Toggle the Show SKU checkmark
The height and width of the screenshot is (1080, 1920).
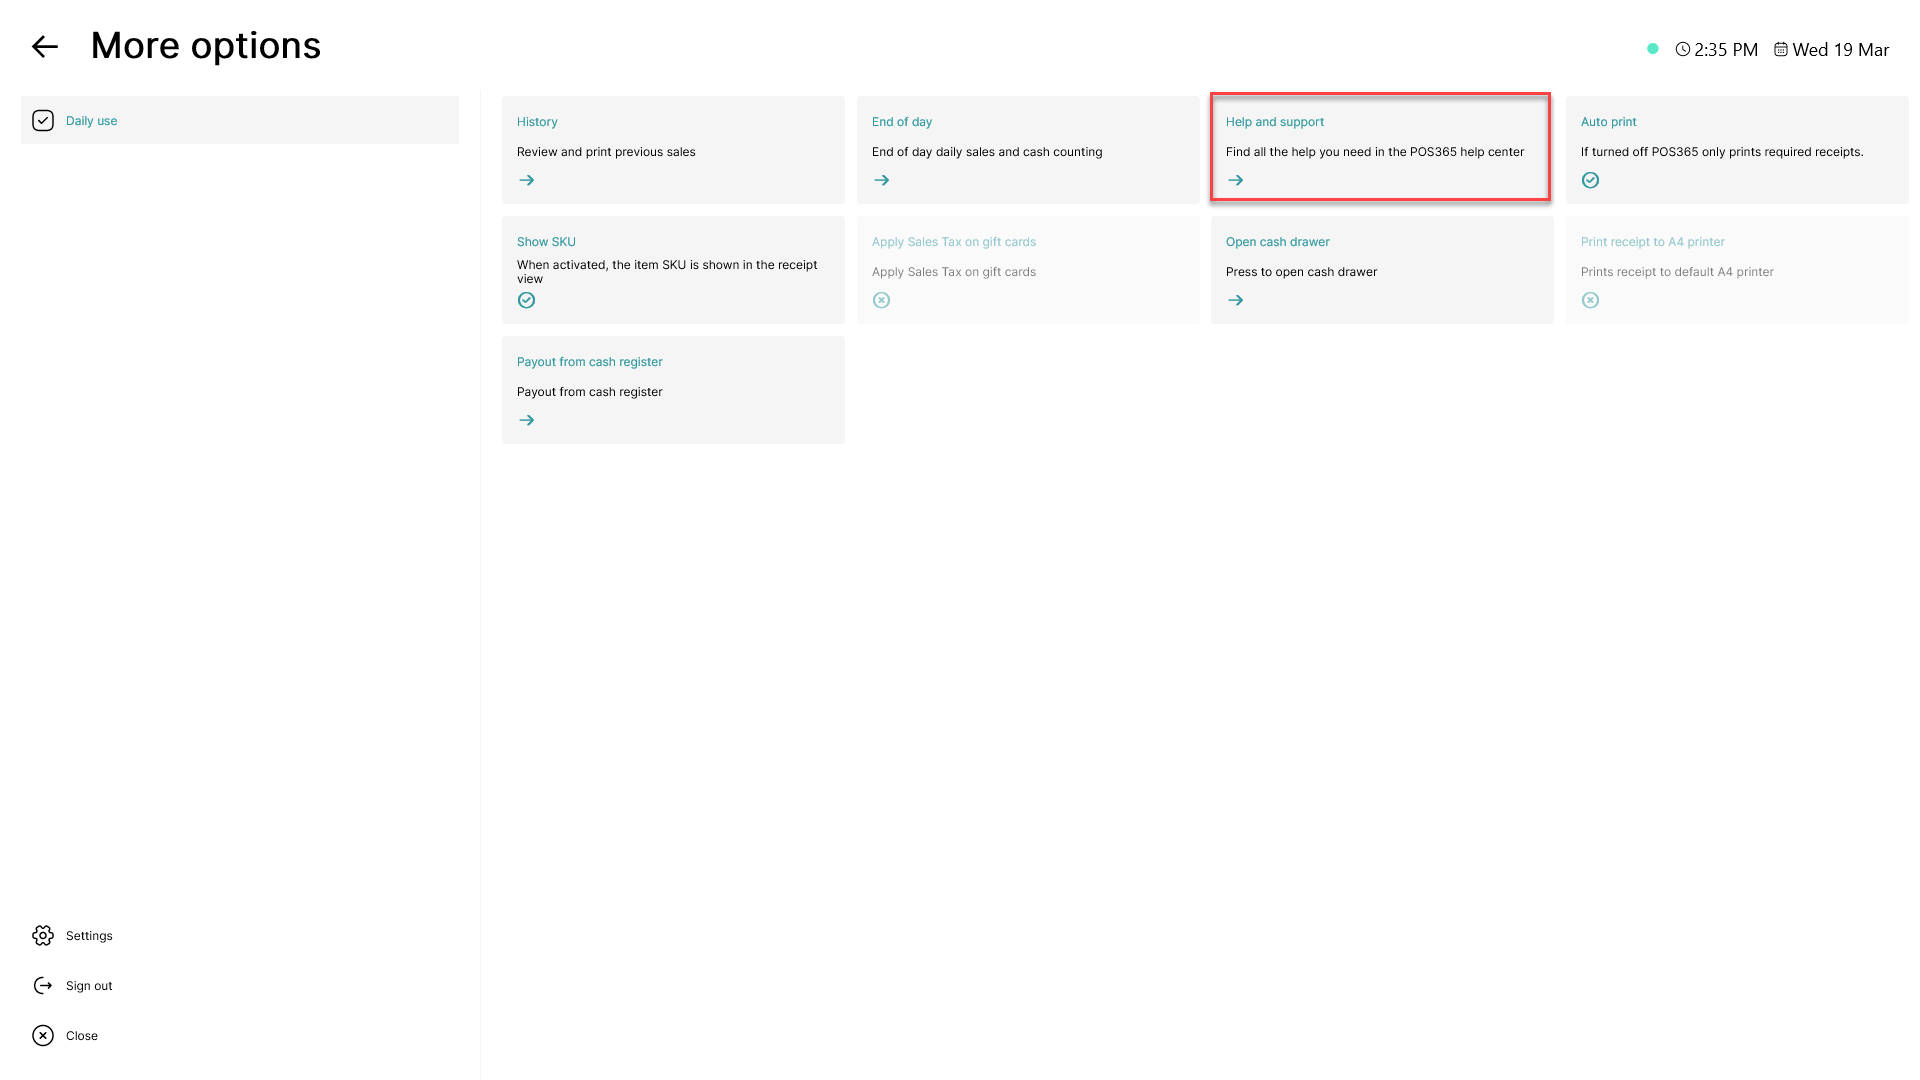tap(527, 300)
